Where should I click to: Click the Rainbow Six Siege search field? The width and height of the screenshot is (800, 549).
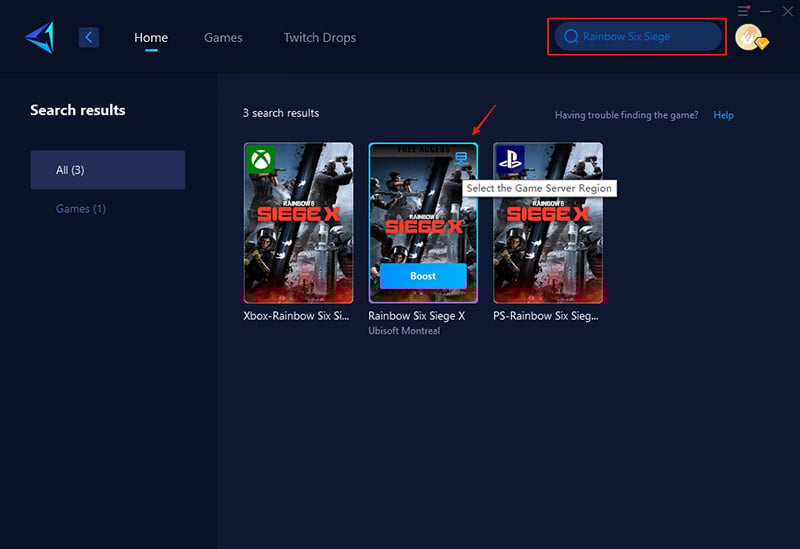tap(638, 36)
